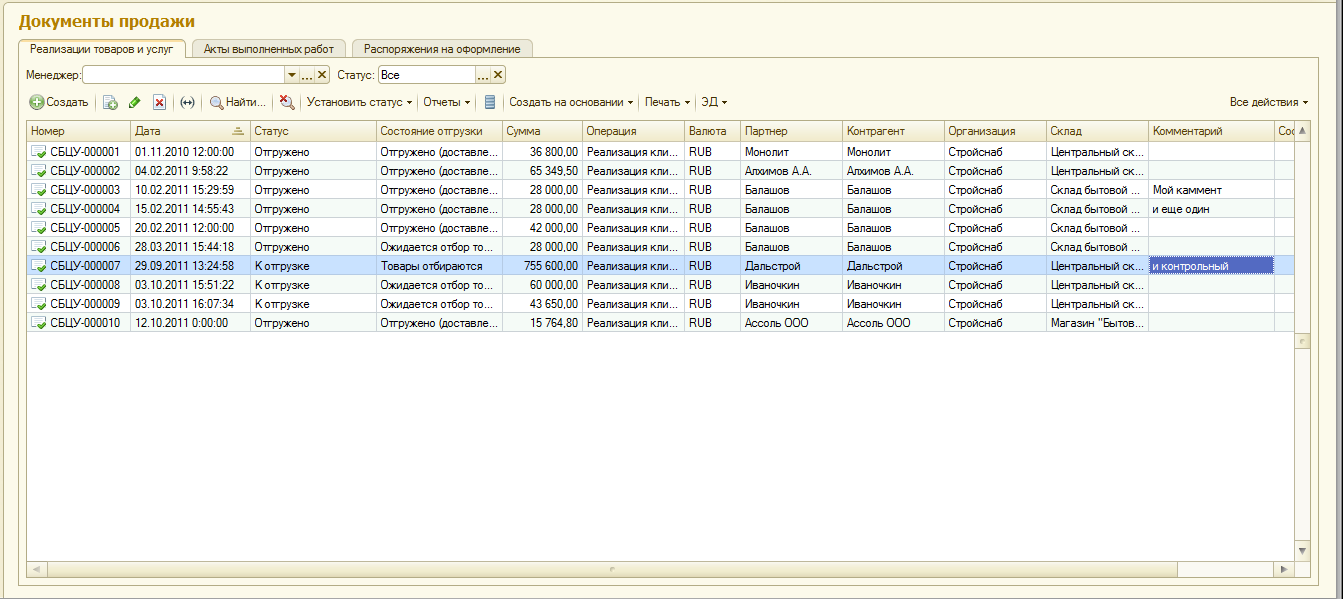Click the amount cell 15 764,80
Image resolution: width=1343 pixels, height=599 pixels.
tap(542, 323)
